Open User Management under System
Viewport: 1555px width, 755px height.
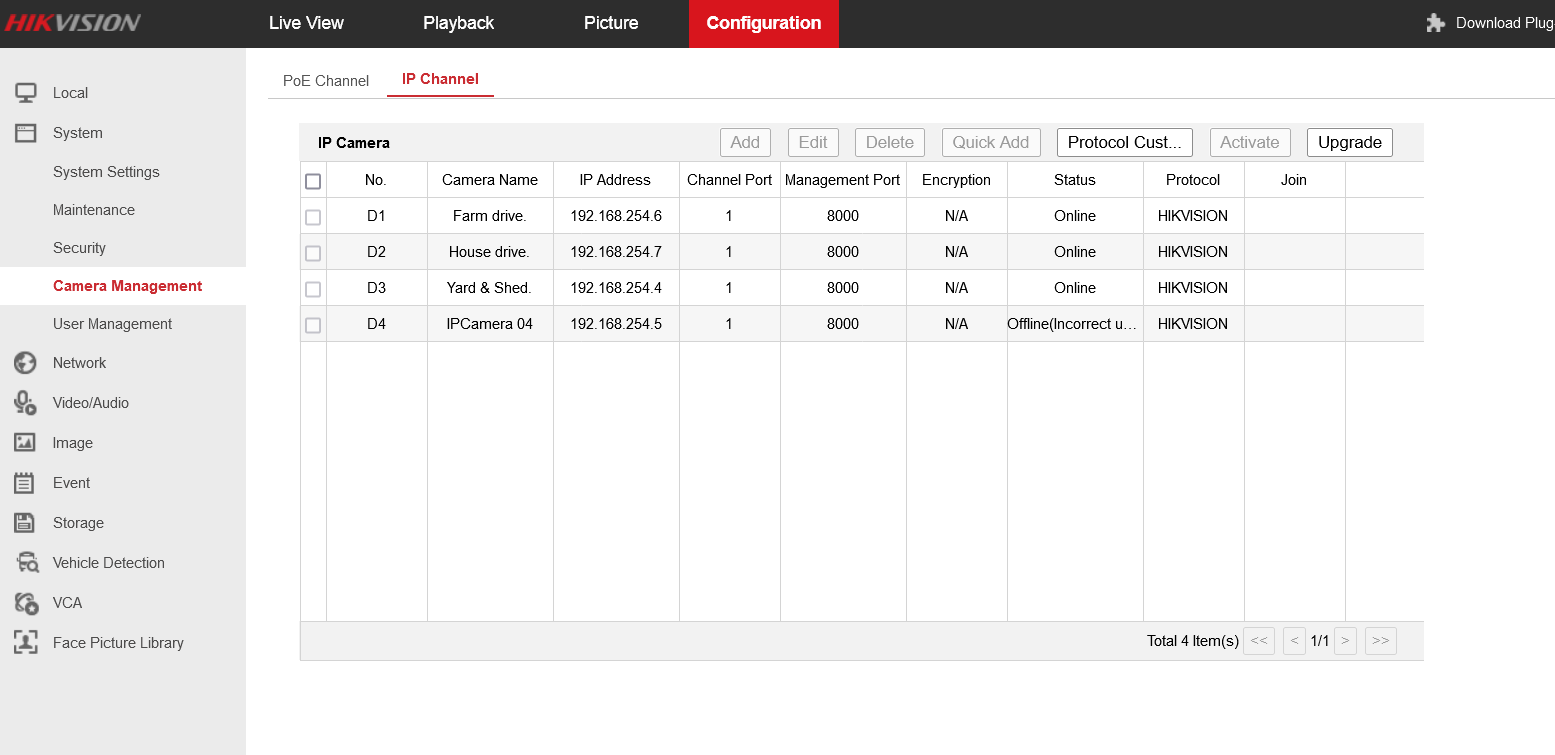112,324
